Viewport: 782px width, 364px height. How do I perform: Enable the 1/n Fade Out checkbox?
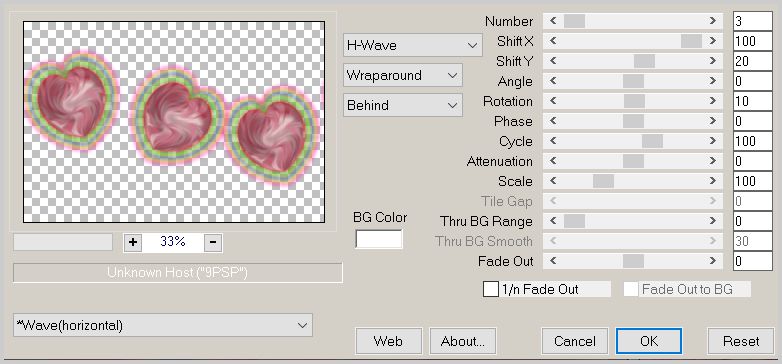coord(491,289)
